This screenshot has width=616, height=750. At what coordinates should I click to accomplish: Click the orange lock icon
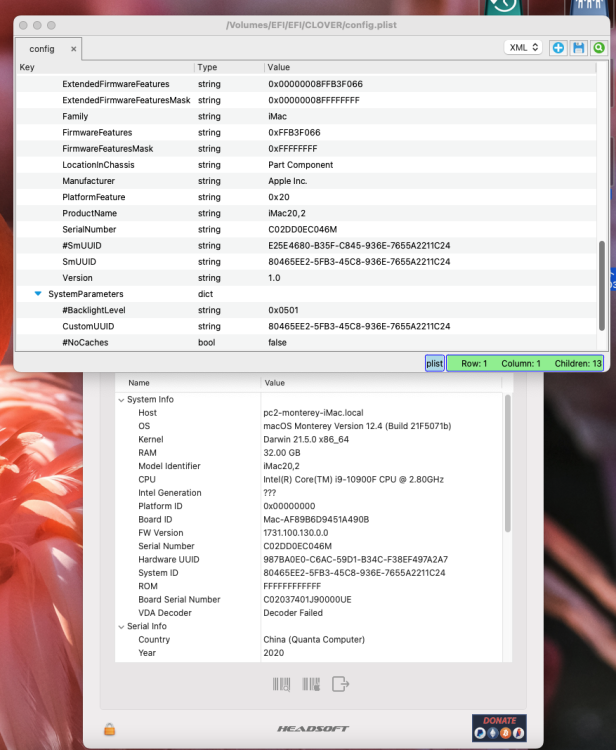(x=110, y=729)
